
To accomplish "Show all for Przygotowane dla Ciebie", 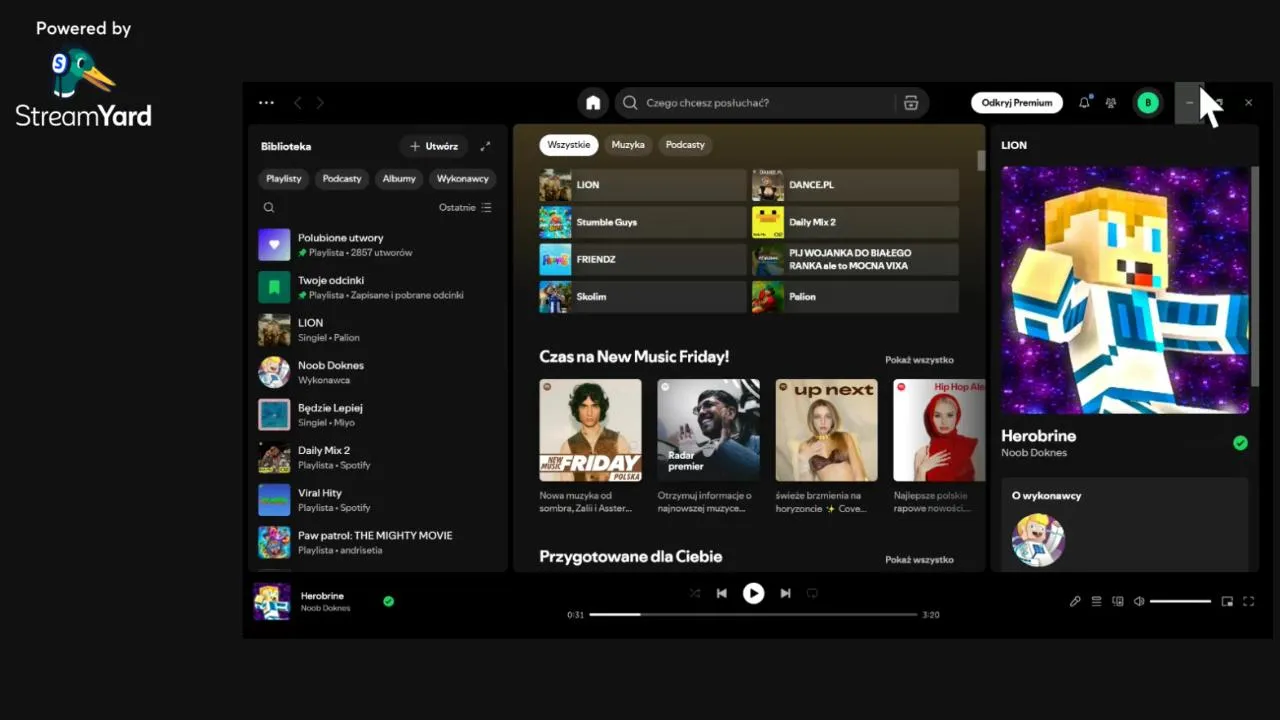I will point(919,560).
